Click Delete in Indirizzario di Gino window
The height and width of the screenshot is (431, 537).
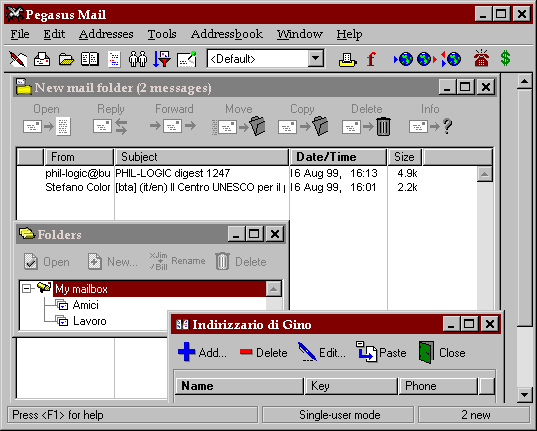(263, 352)
